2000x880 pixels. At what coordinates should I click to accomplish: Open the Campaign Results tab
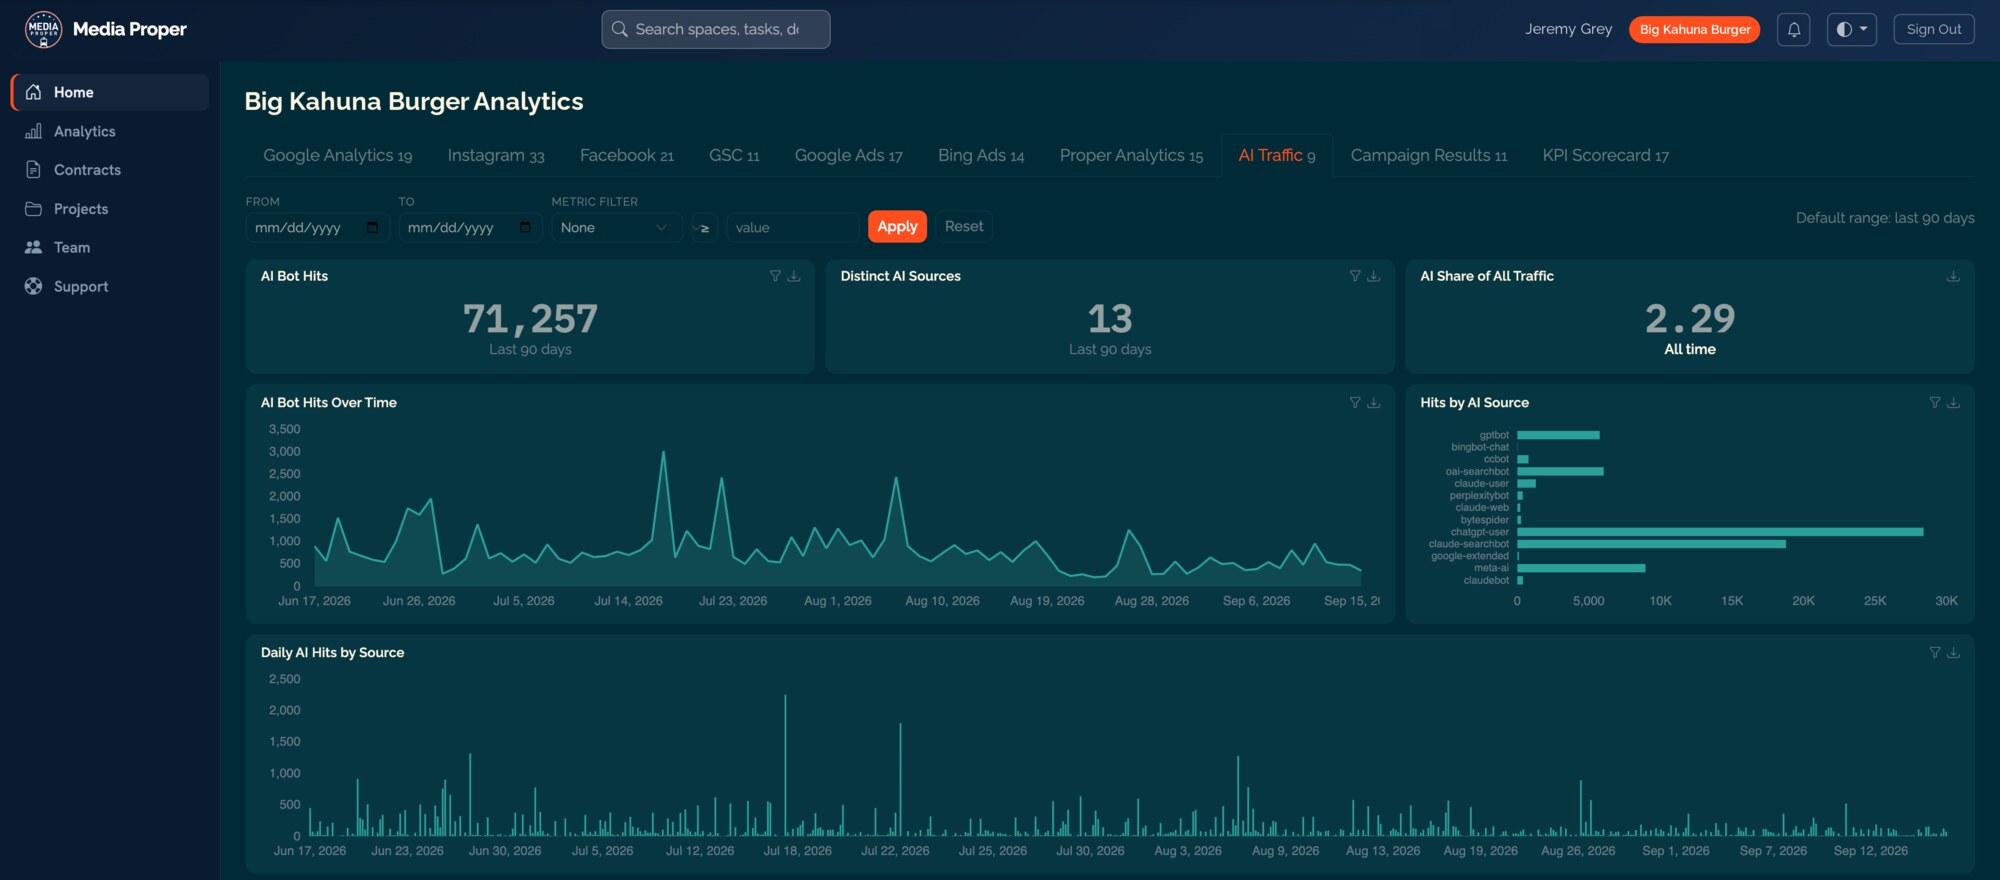click(1429, 155)
